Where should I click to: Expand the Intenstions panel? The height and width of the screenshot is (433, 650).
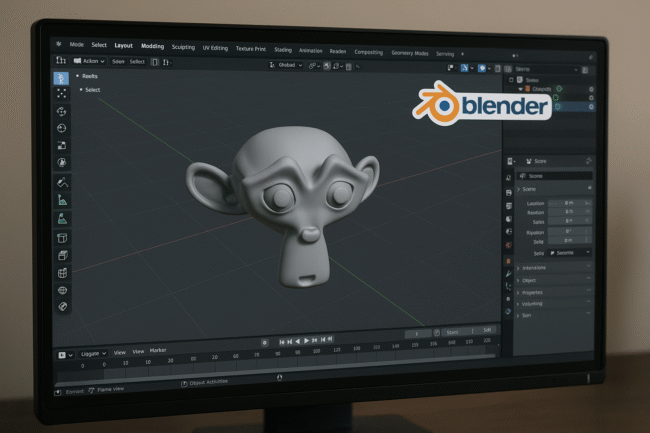click(x=518, y=268)
